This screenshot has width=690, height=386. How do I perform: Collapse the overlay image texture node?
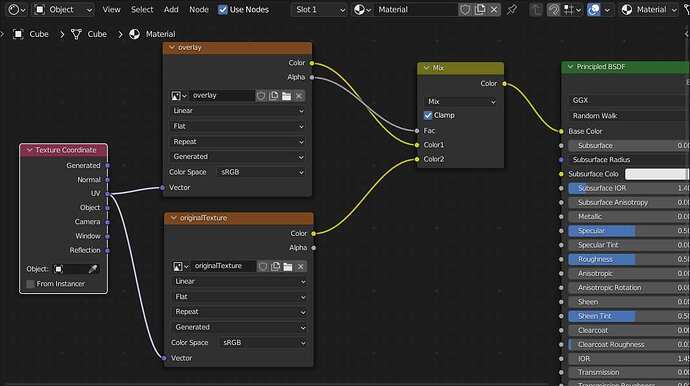172,48
